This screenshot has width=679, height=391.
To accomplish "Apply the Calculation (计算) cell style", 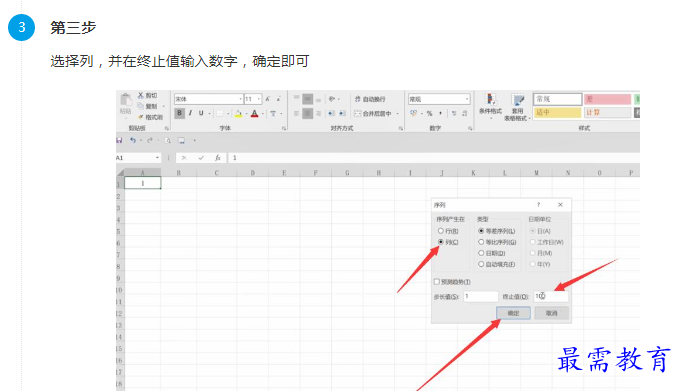I will tap(607, 113).
